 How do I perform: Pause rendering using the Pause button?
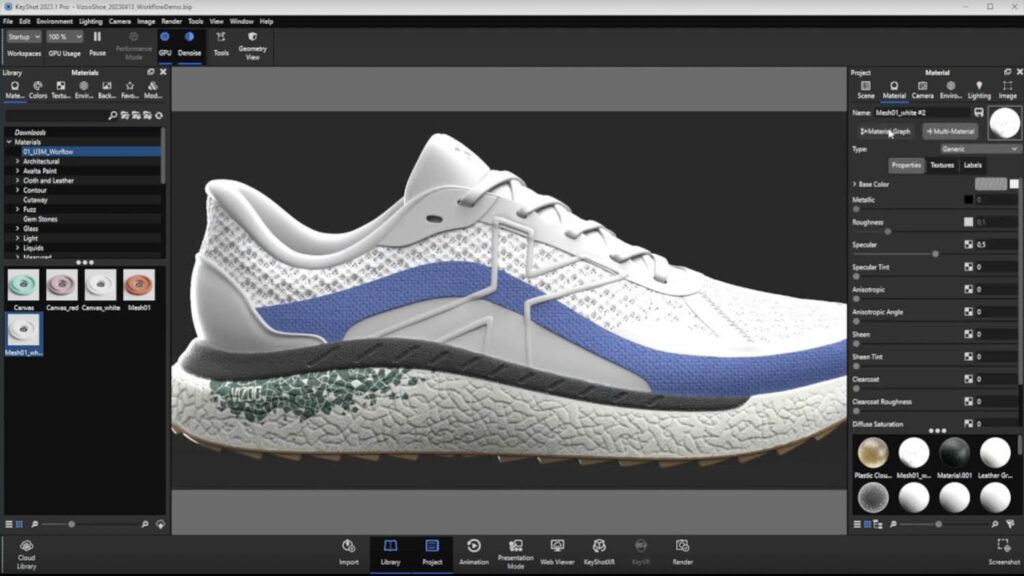(x=96, y=37)
